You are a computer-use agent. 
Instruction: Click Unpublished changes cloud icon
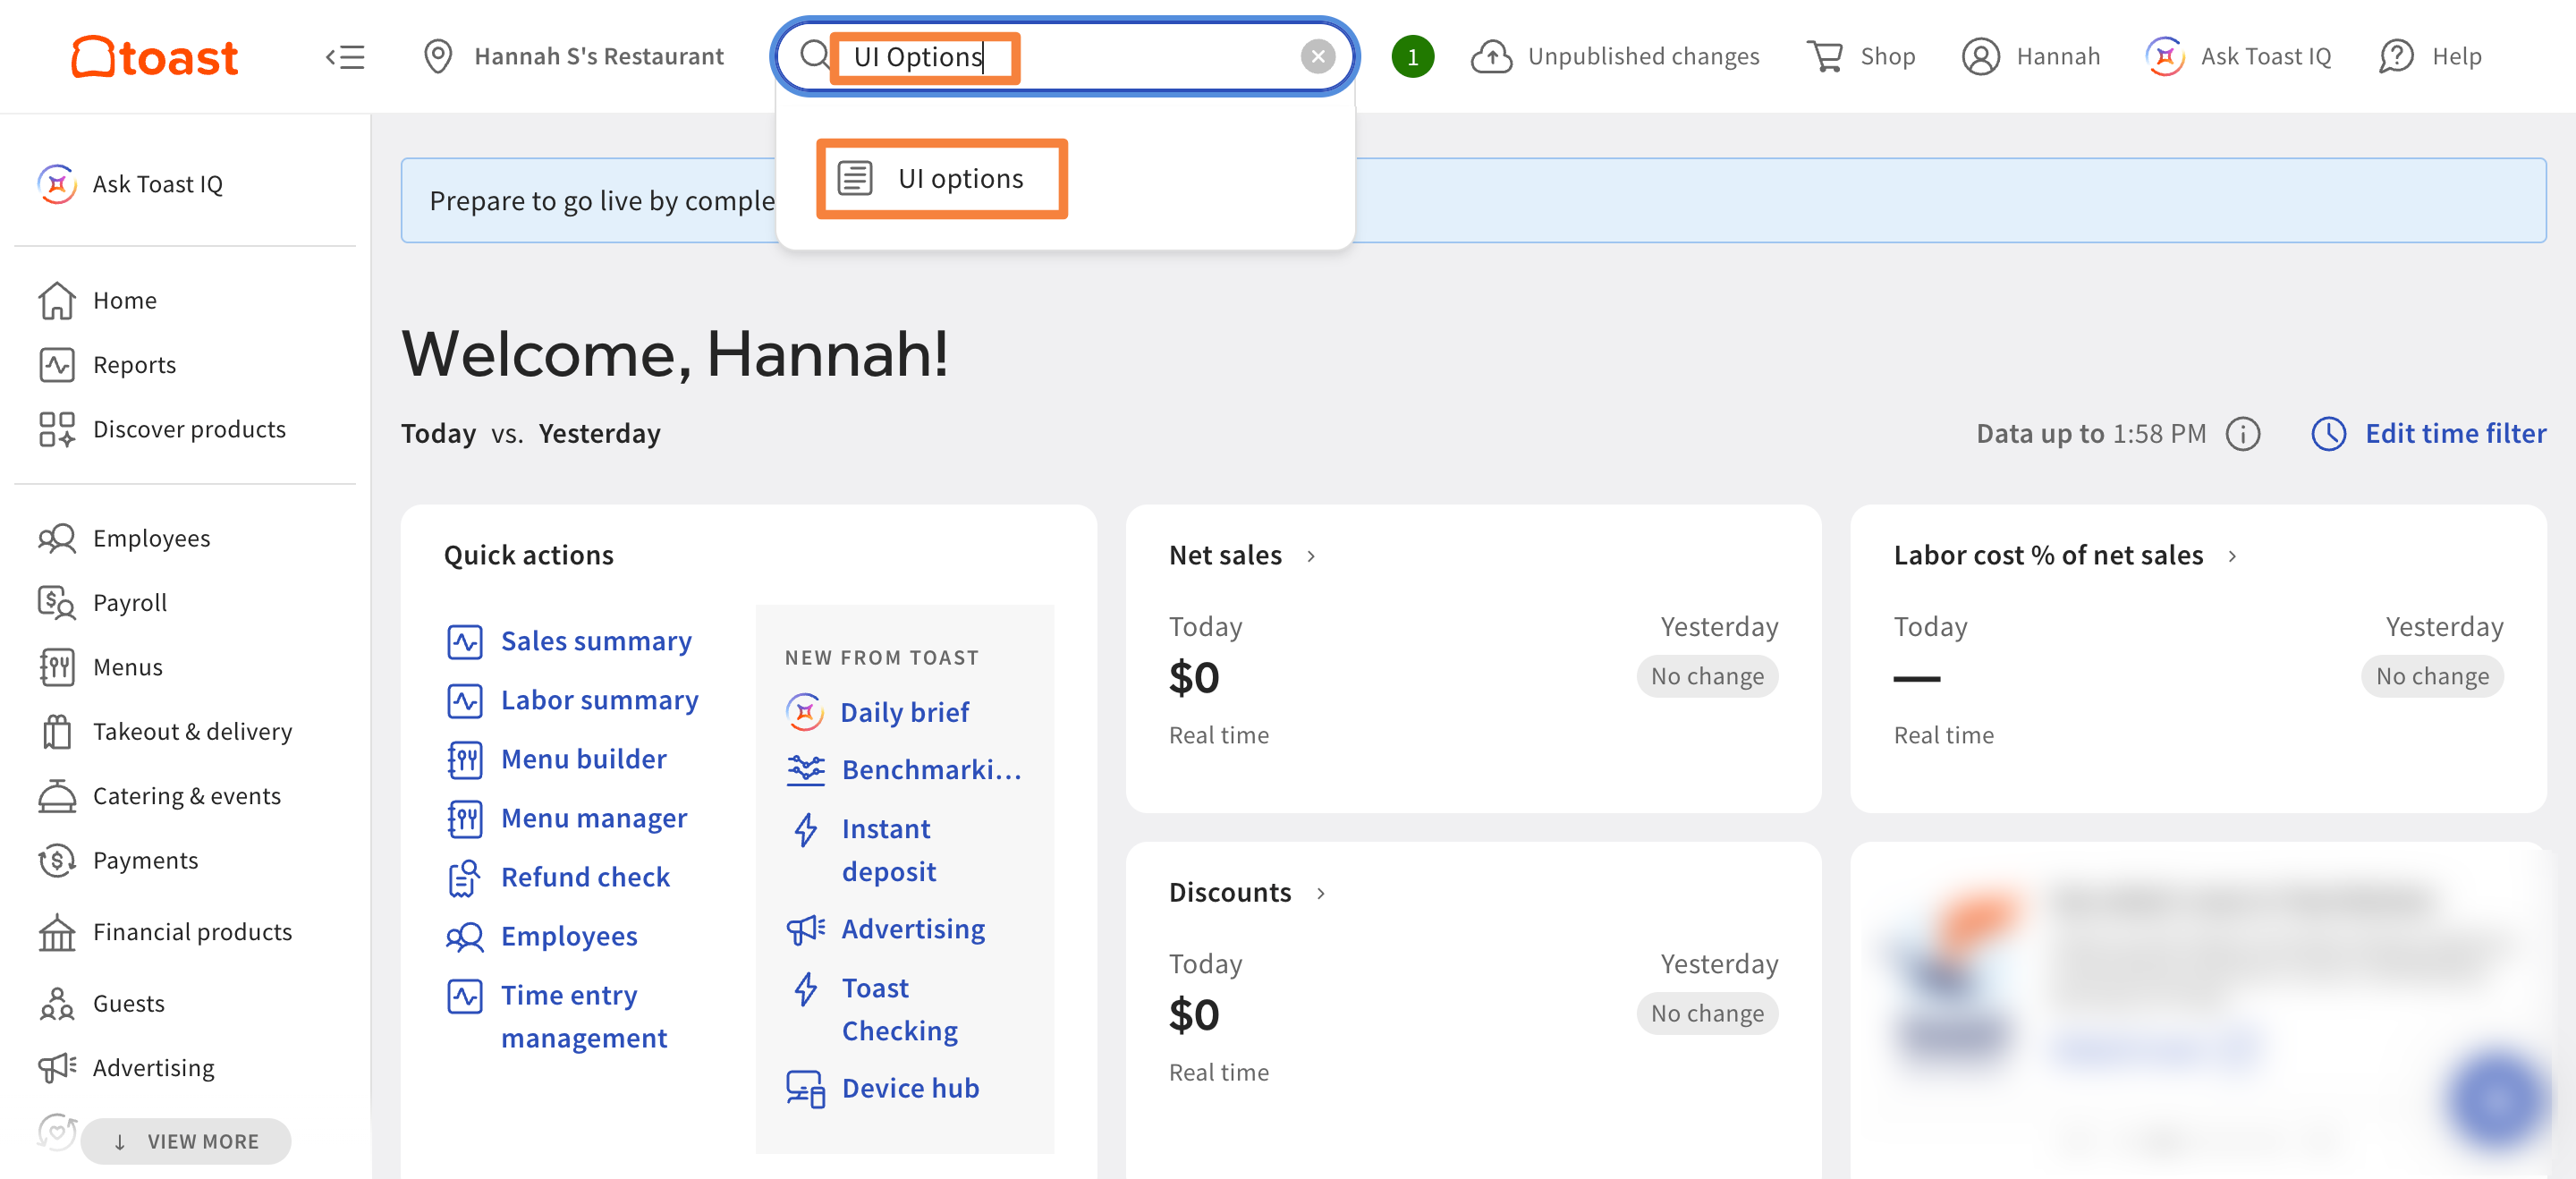point(1491,57)
